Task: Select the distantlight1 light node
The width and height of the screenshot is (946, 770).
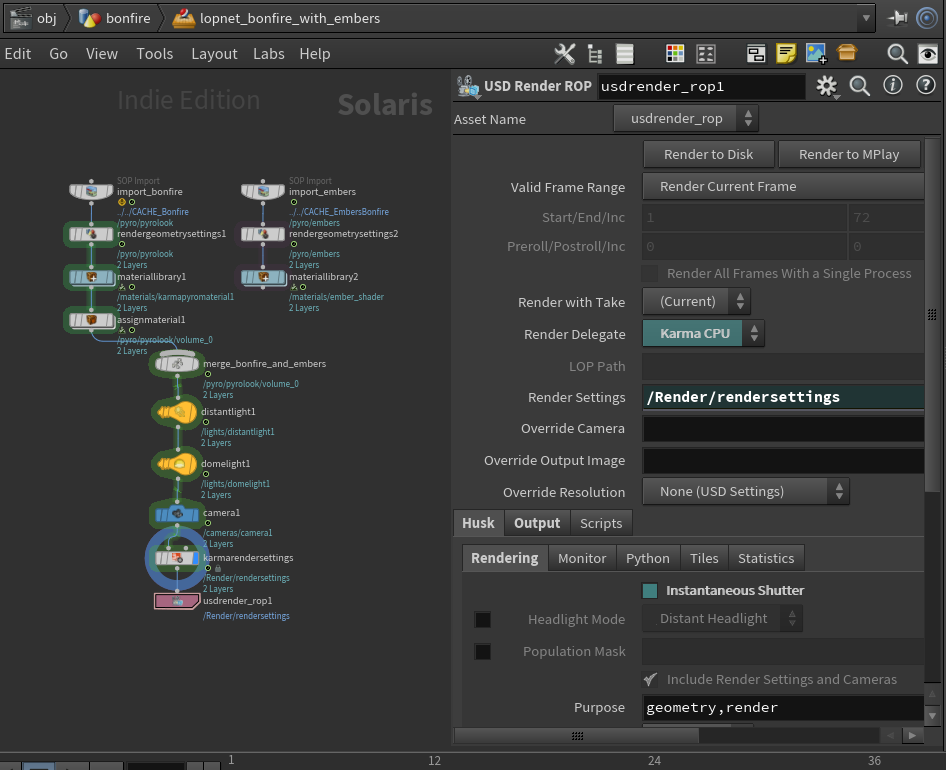Action: coord(177,412)
